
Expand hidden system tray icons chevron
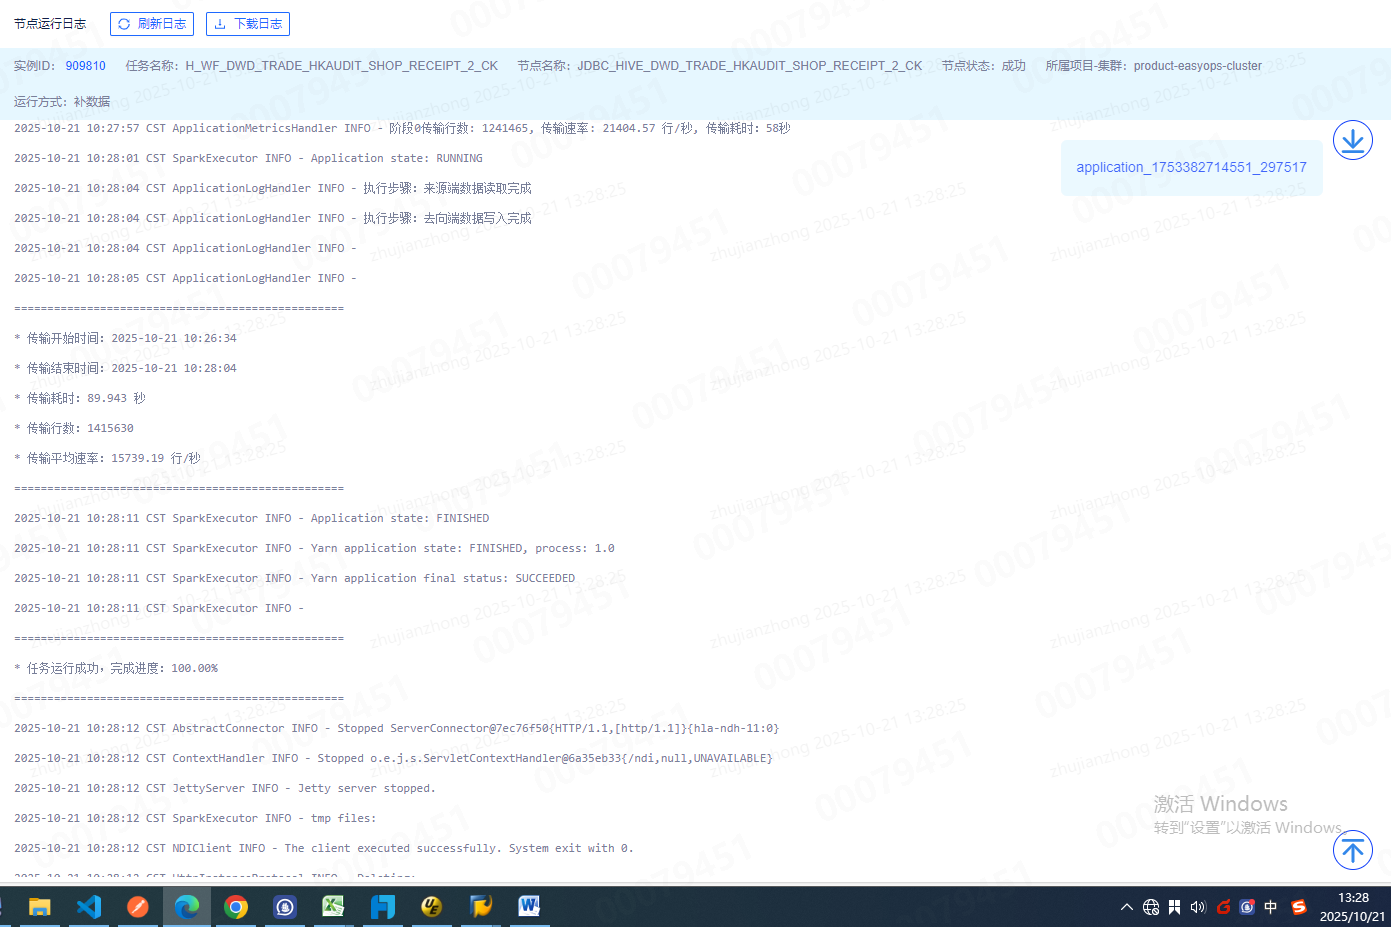pos(1127,907)
